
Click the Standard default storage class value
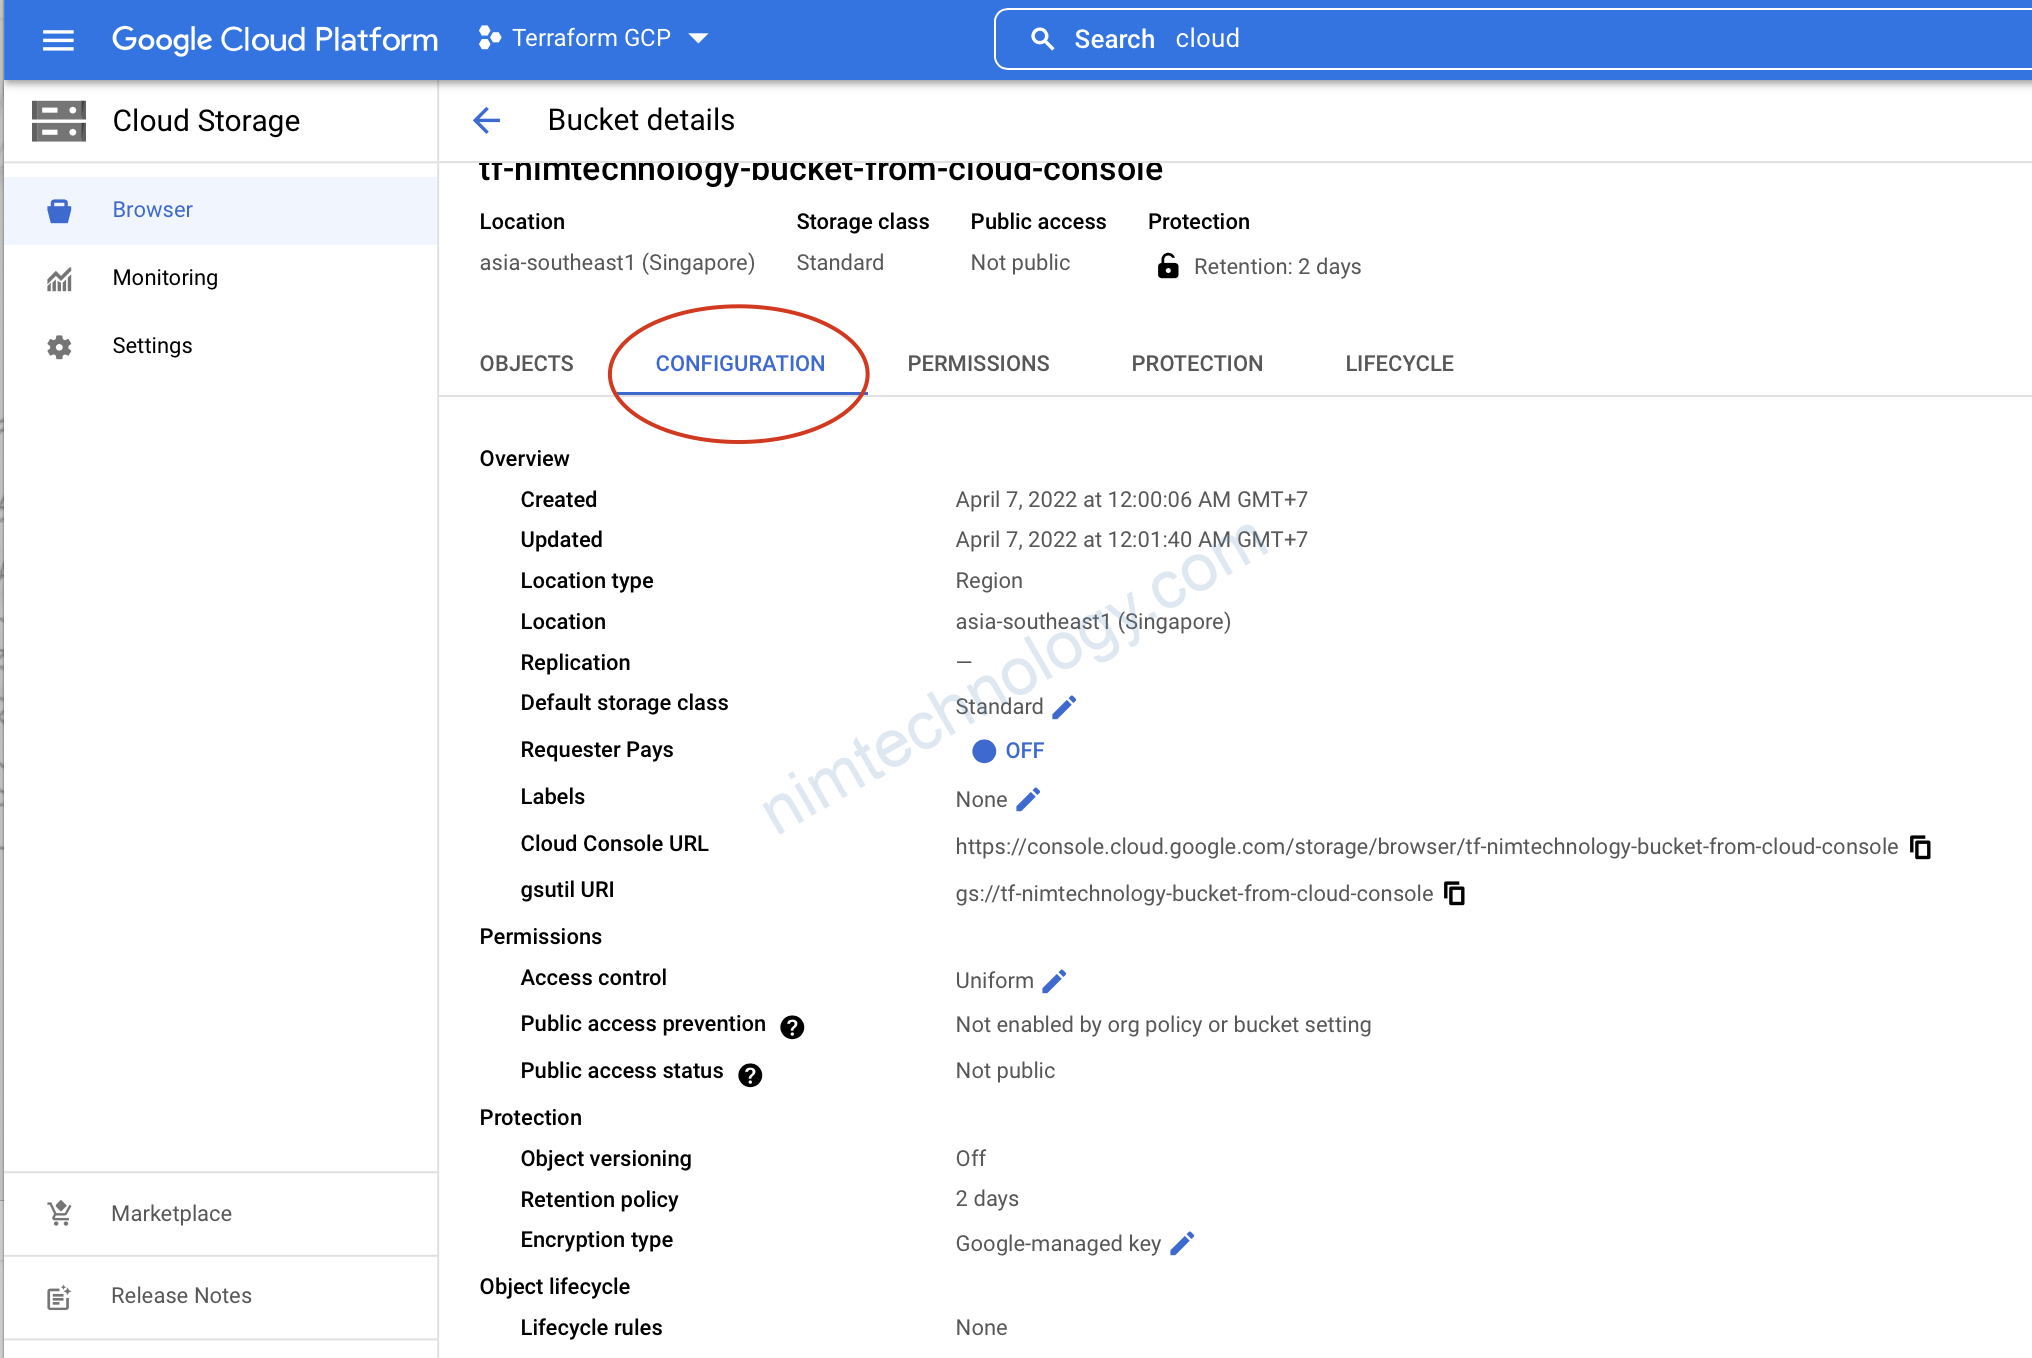(x=999, y=707)
